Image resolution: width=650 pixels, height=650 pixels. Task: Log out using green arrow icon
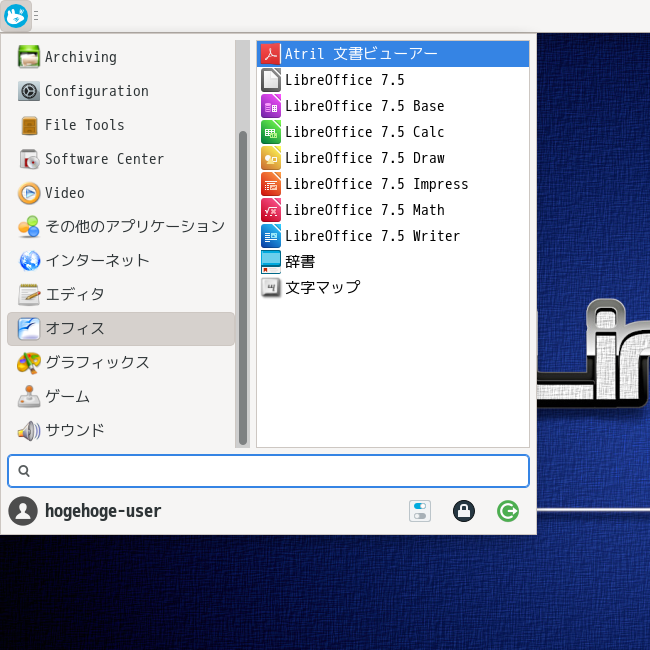507,511
